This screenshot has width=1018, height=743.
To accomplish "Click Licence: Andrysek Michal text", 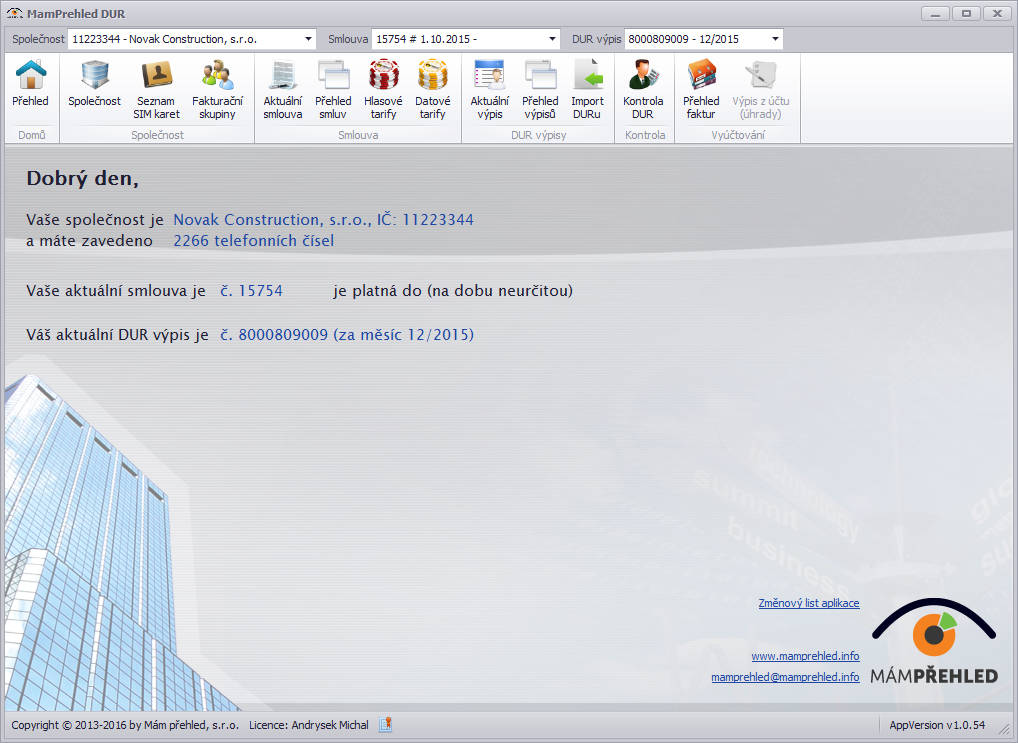I will pyautogui.click(x=308, y=725).
